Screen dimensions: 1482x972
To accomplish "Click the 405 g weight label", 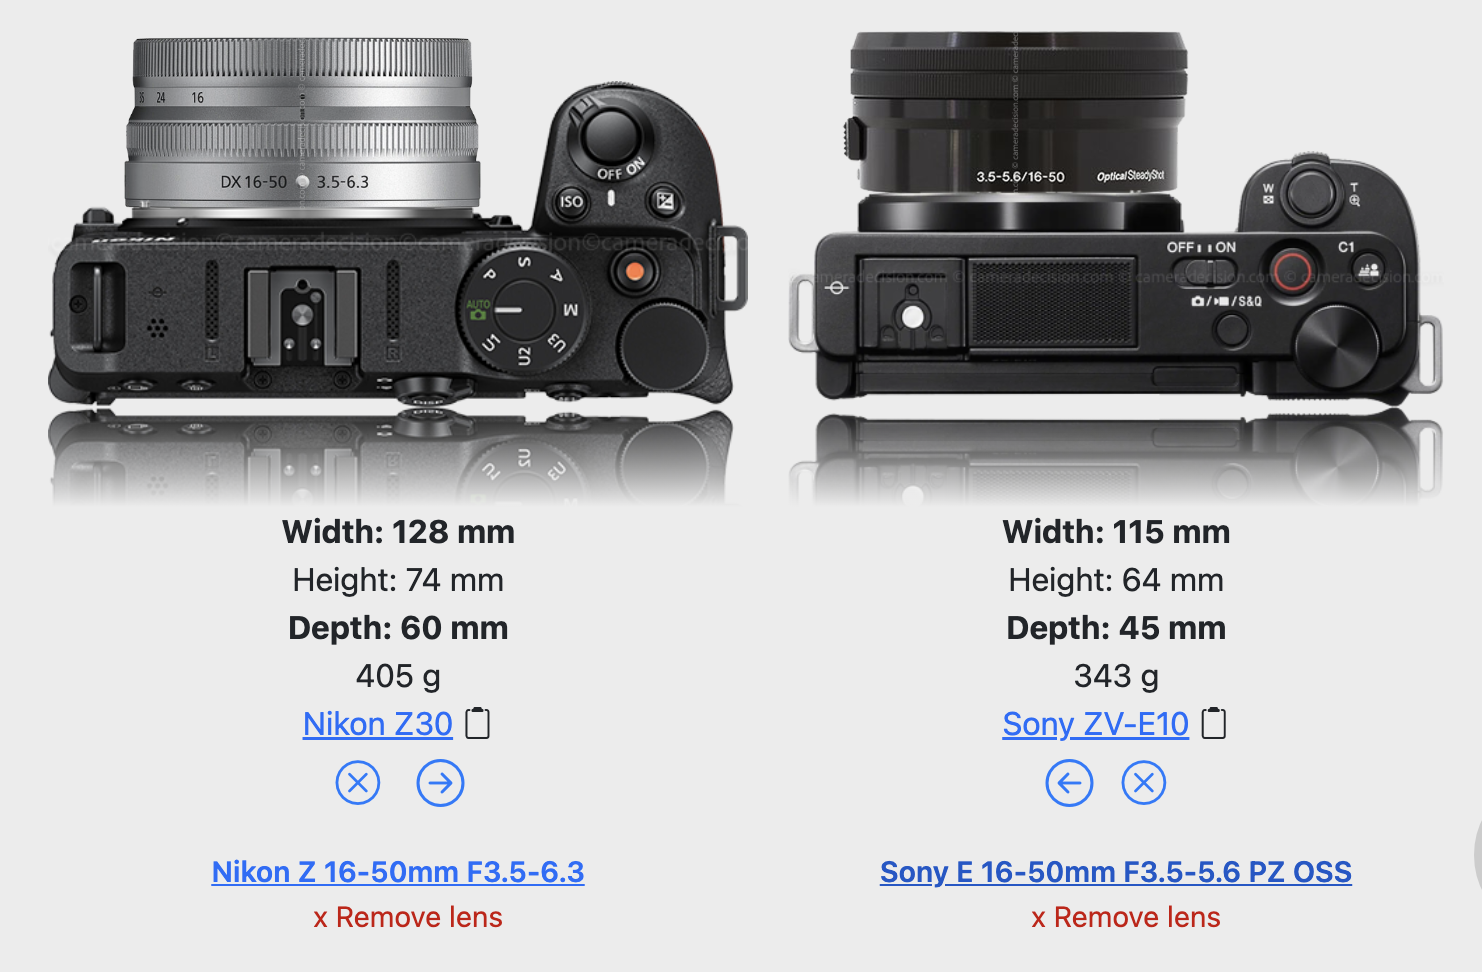I will pos(398,676).
